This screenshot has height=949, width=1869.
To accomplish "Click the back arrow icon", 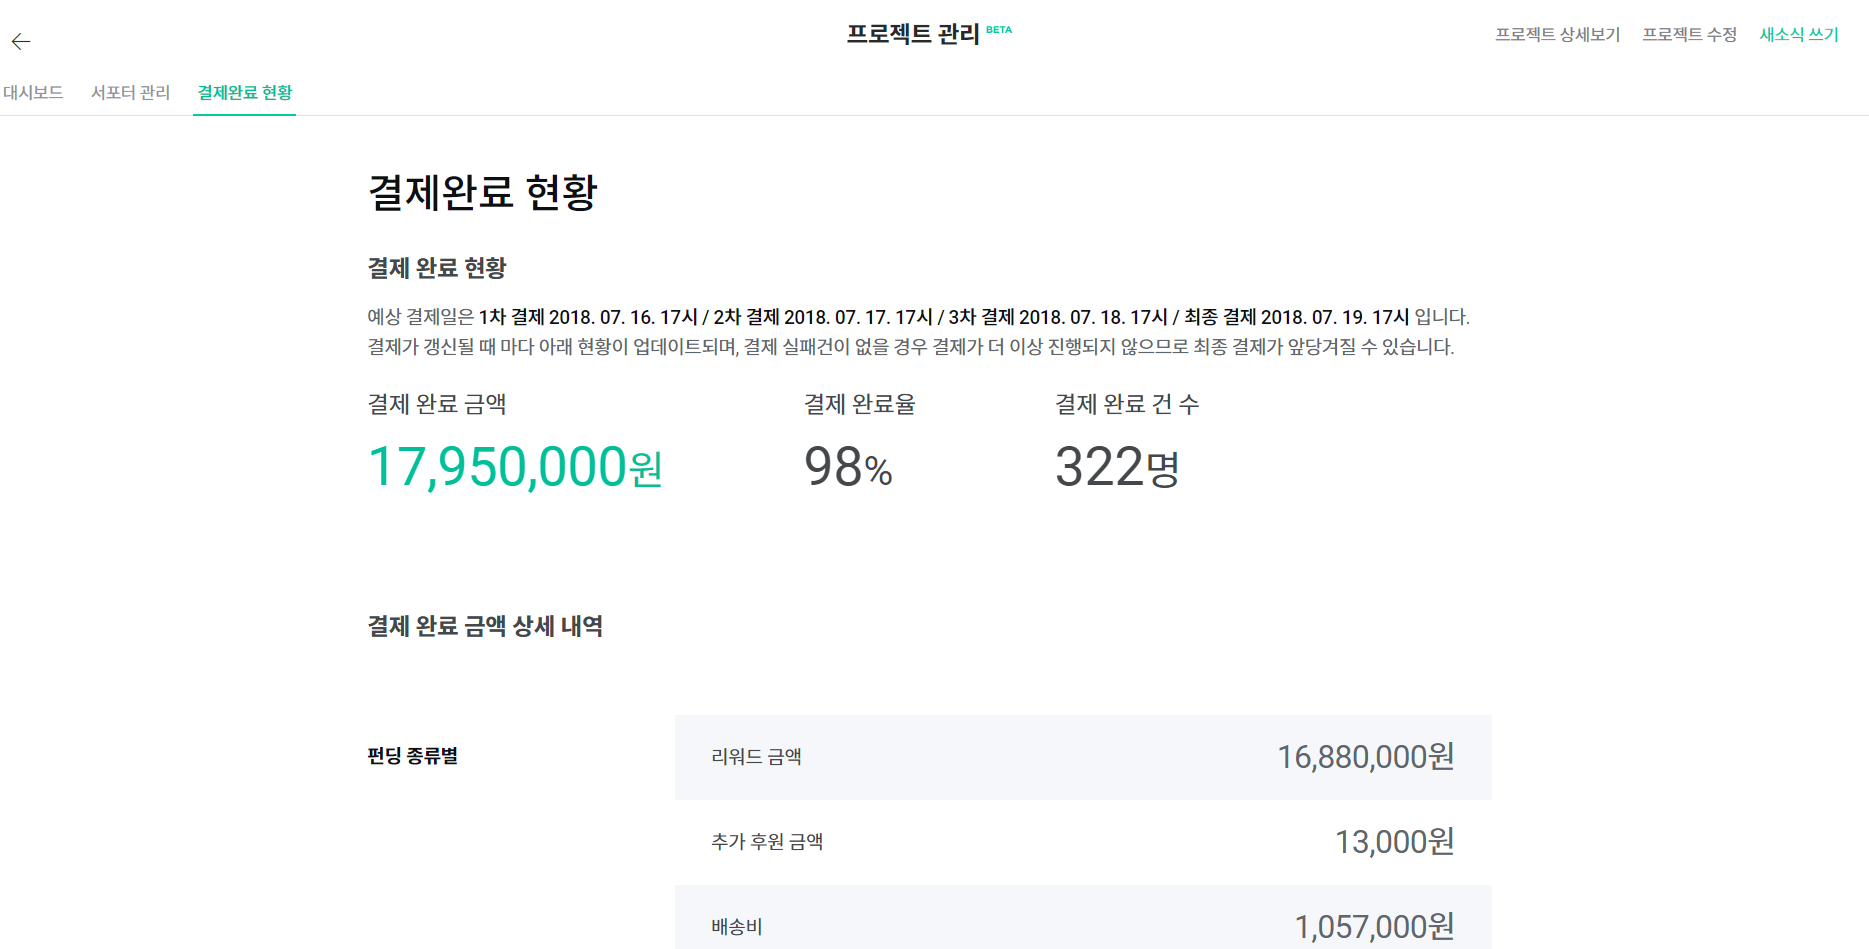I will click(21, 41).
